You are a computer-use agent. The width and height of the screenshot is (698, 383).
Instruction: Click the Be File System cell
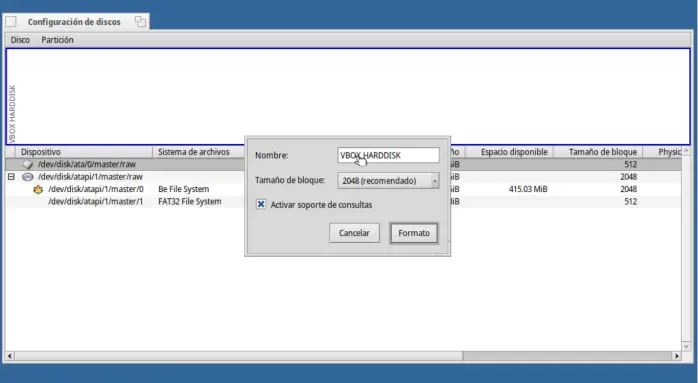coord(183,189)
